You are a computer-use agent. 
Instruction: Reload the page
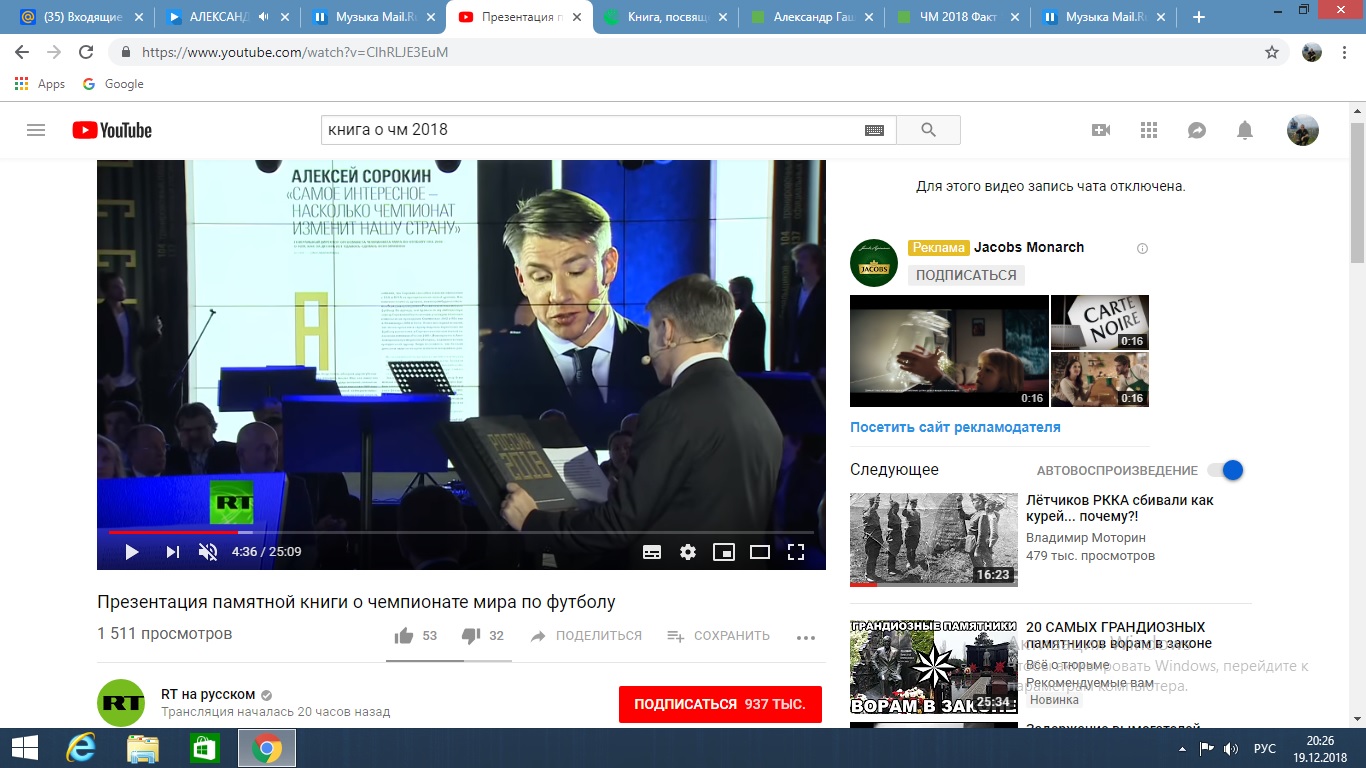(x=86, y=52)
